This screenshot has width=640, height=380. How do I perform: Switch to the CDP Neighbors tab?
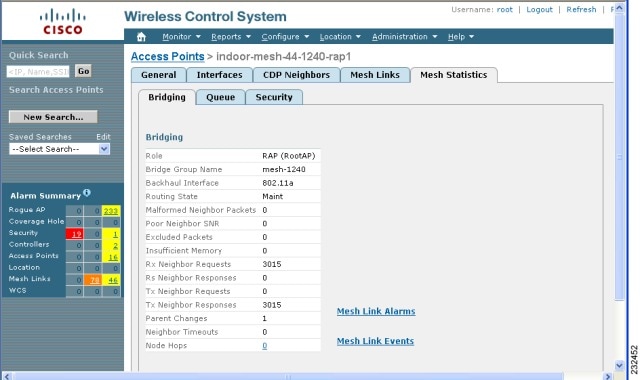[296, 75]
